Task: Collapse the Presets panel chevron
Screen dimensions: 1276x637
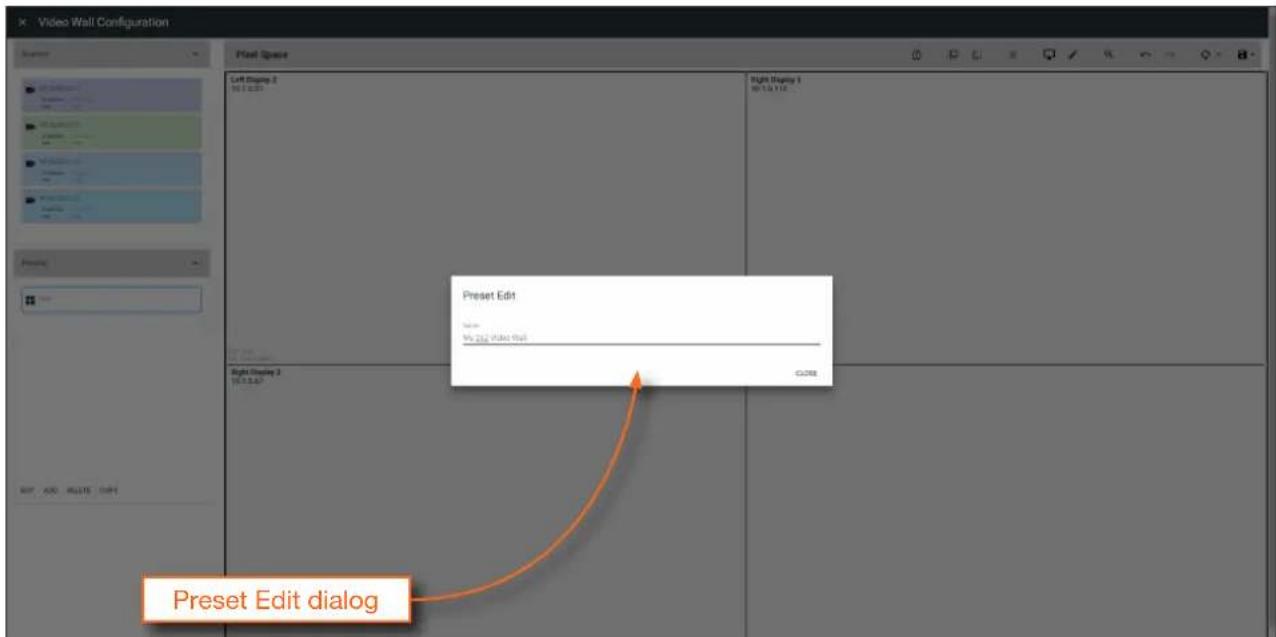Action: [x=195, y=264]
